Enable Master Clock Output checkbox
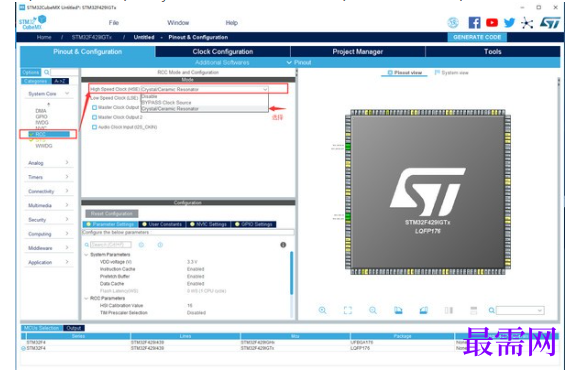The image size is (575, 373). 94,107
